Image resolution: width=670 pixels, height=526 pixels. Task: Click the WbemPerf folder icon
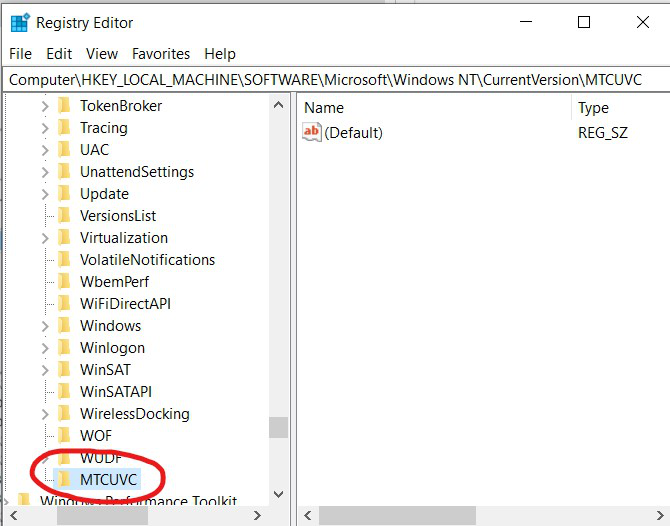(64, 281)
